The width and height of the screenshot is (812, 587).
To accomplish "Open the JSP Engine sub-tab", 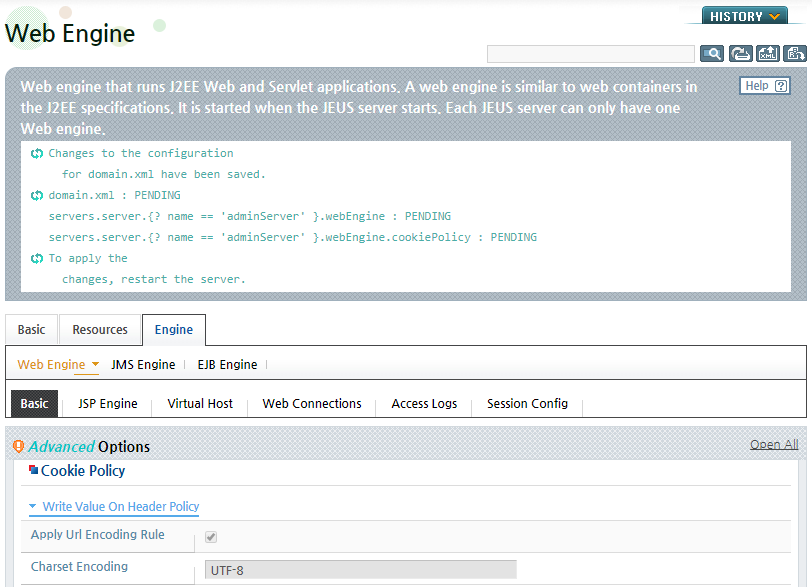I will point(108,403).
